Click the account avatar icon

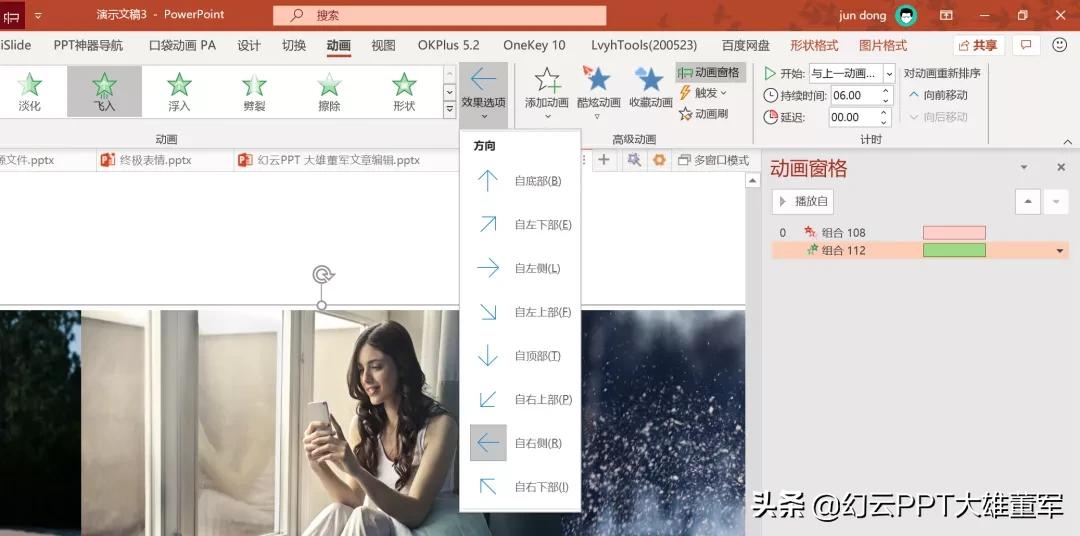click(x=906, y=15)
